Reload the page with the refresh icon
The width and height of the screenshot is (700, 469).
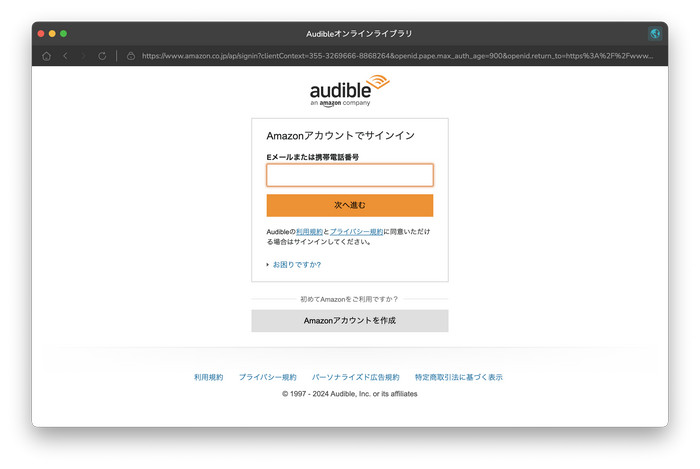click(102, 56)
